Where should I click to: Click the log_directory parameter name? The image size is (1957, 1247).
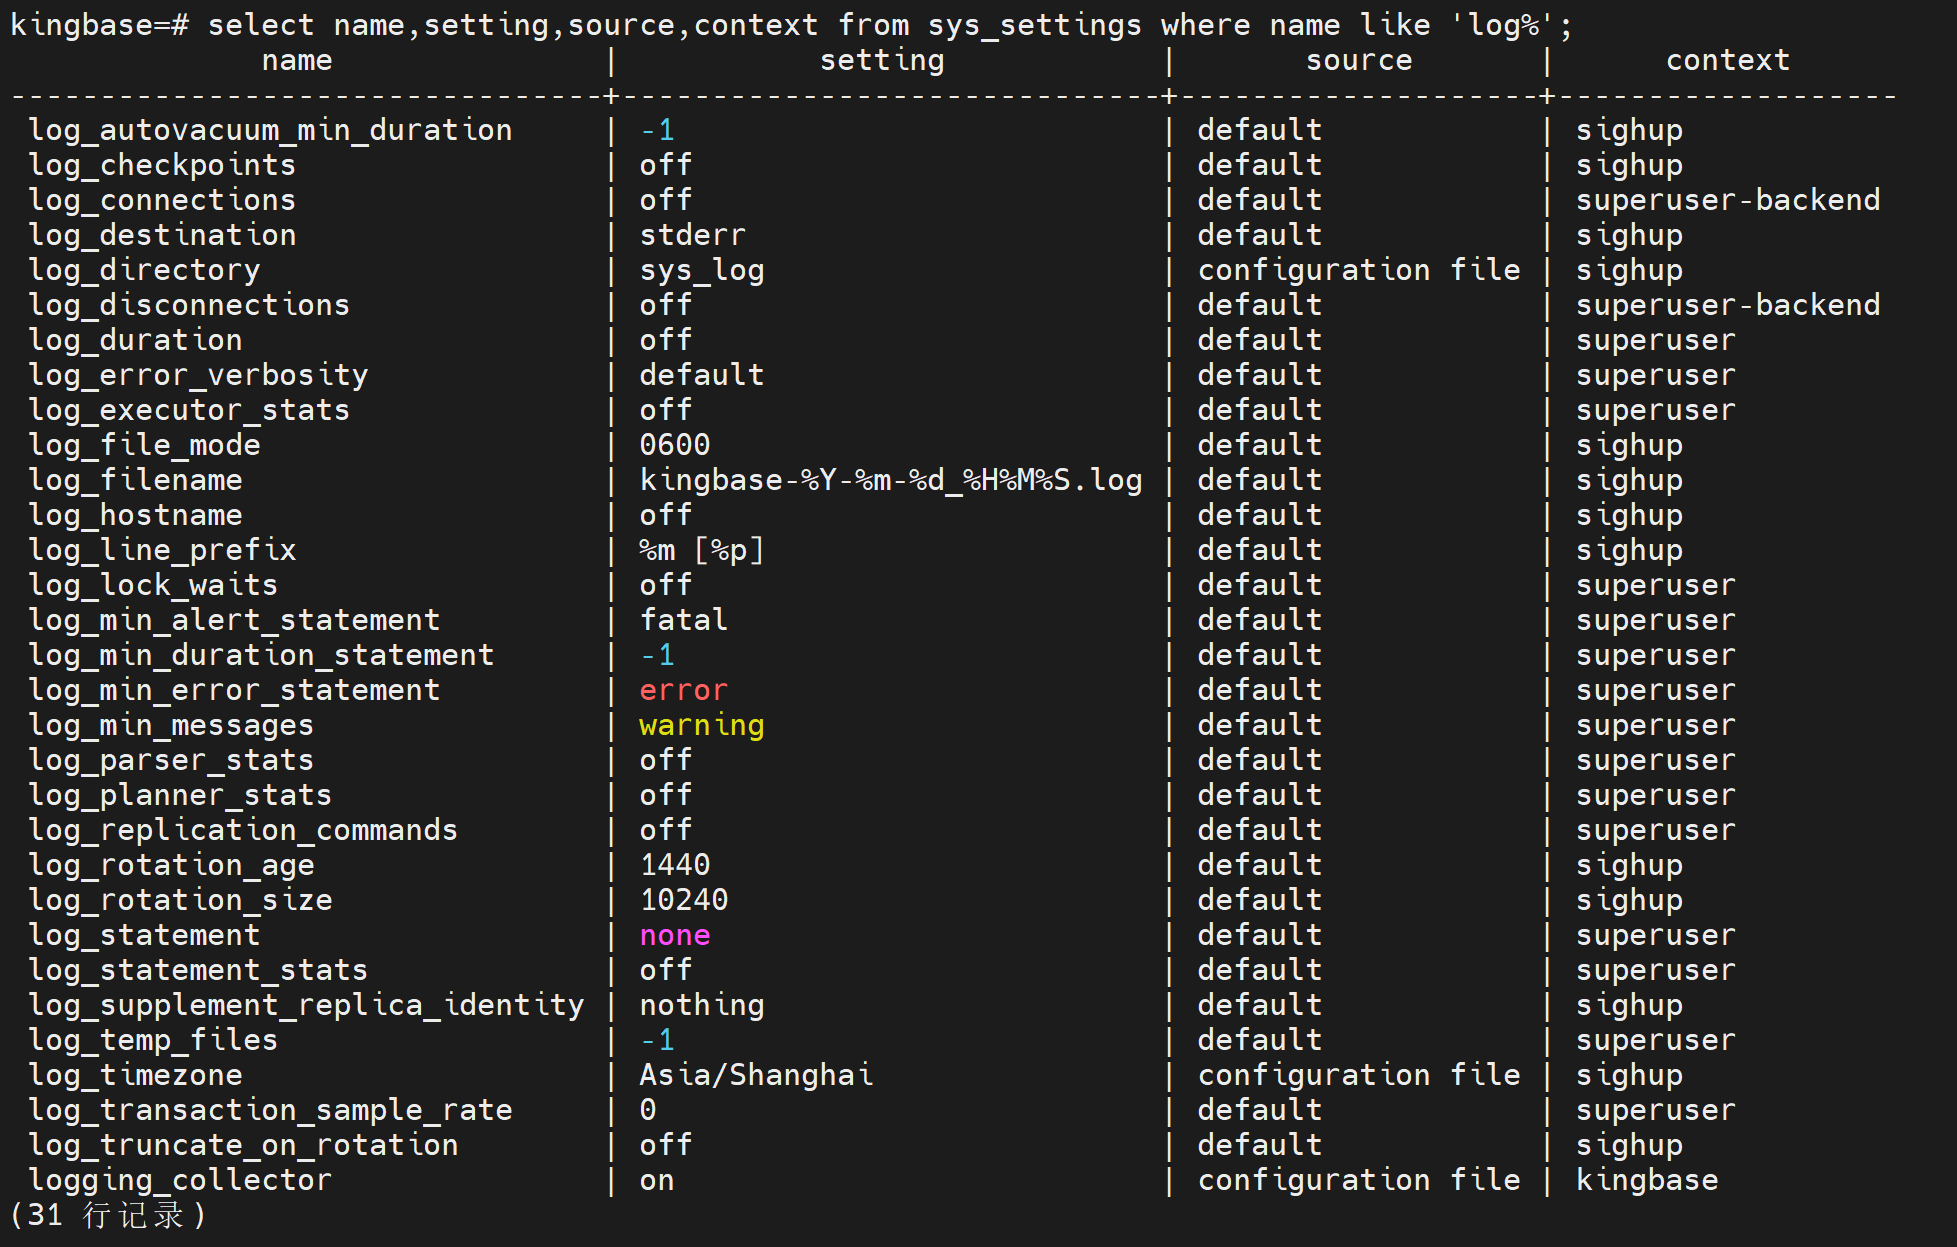point(144,271)
